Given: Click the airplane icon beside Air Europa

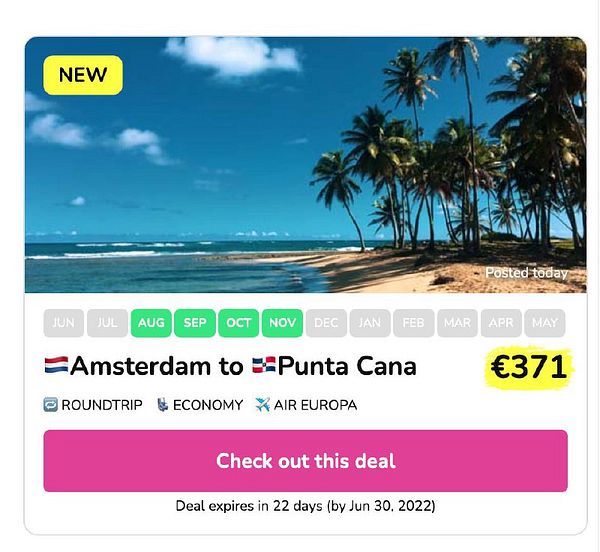Looking at the screenshot, I should (262, 405).
